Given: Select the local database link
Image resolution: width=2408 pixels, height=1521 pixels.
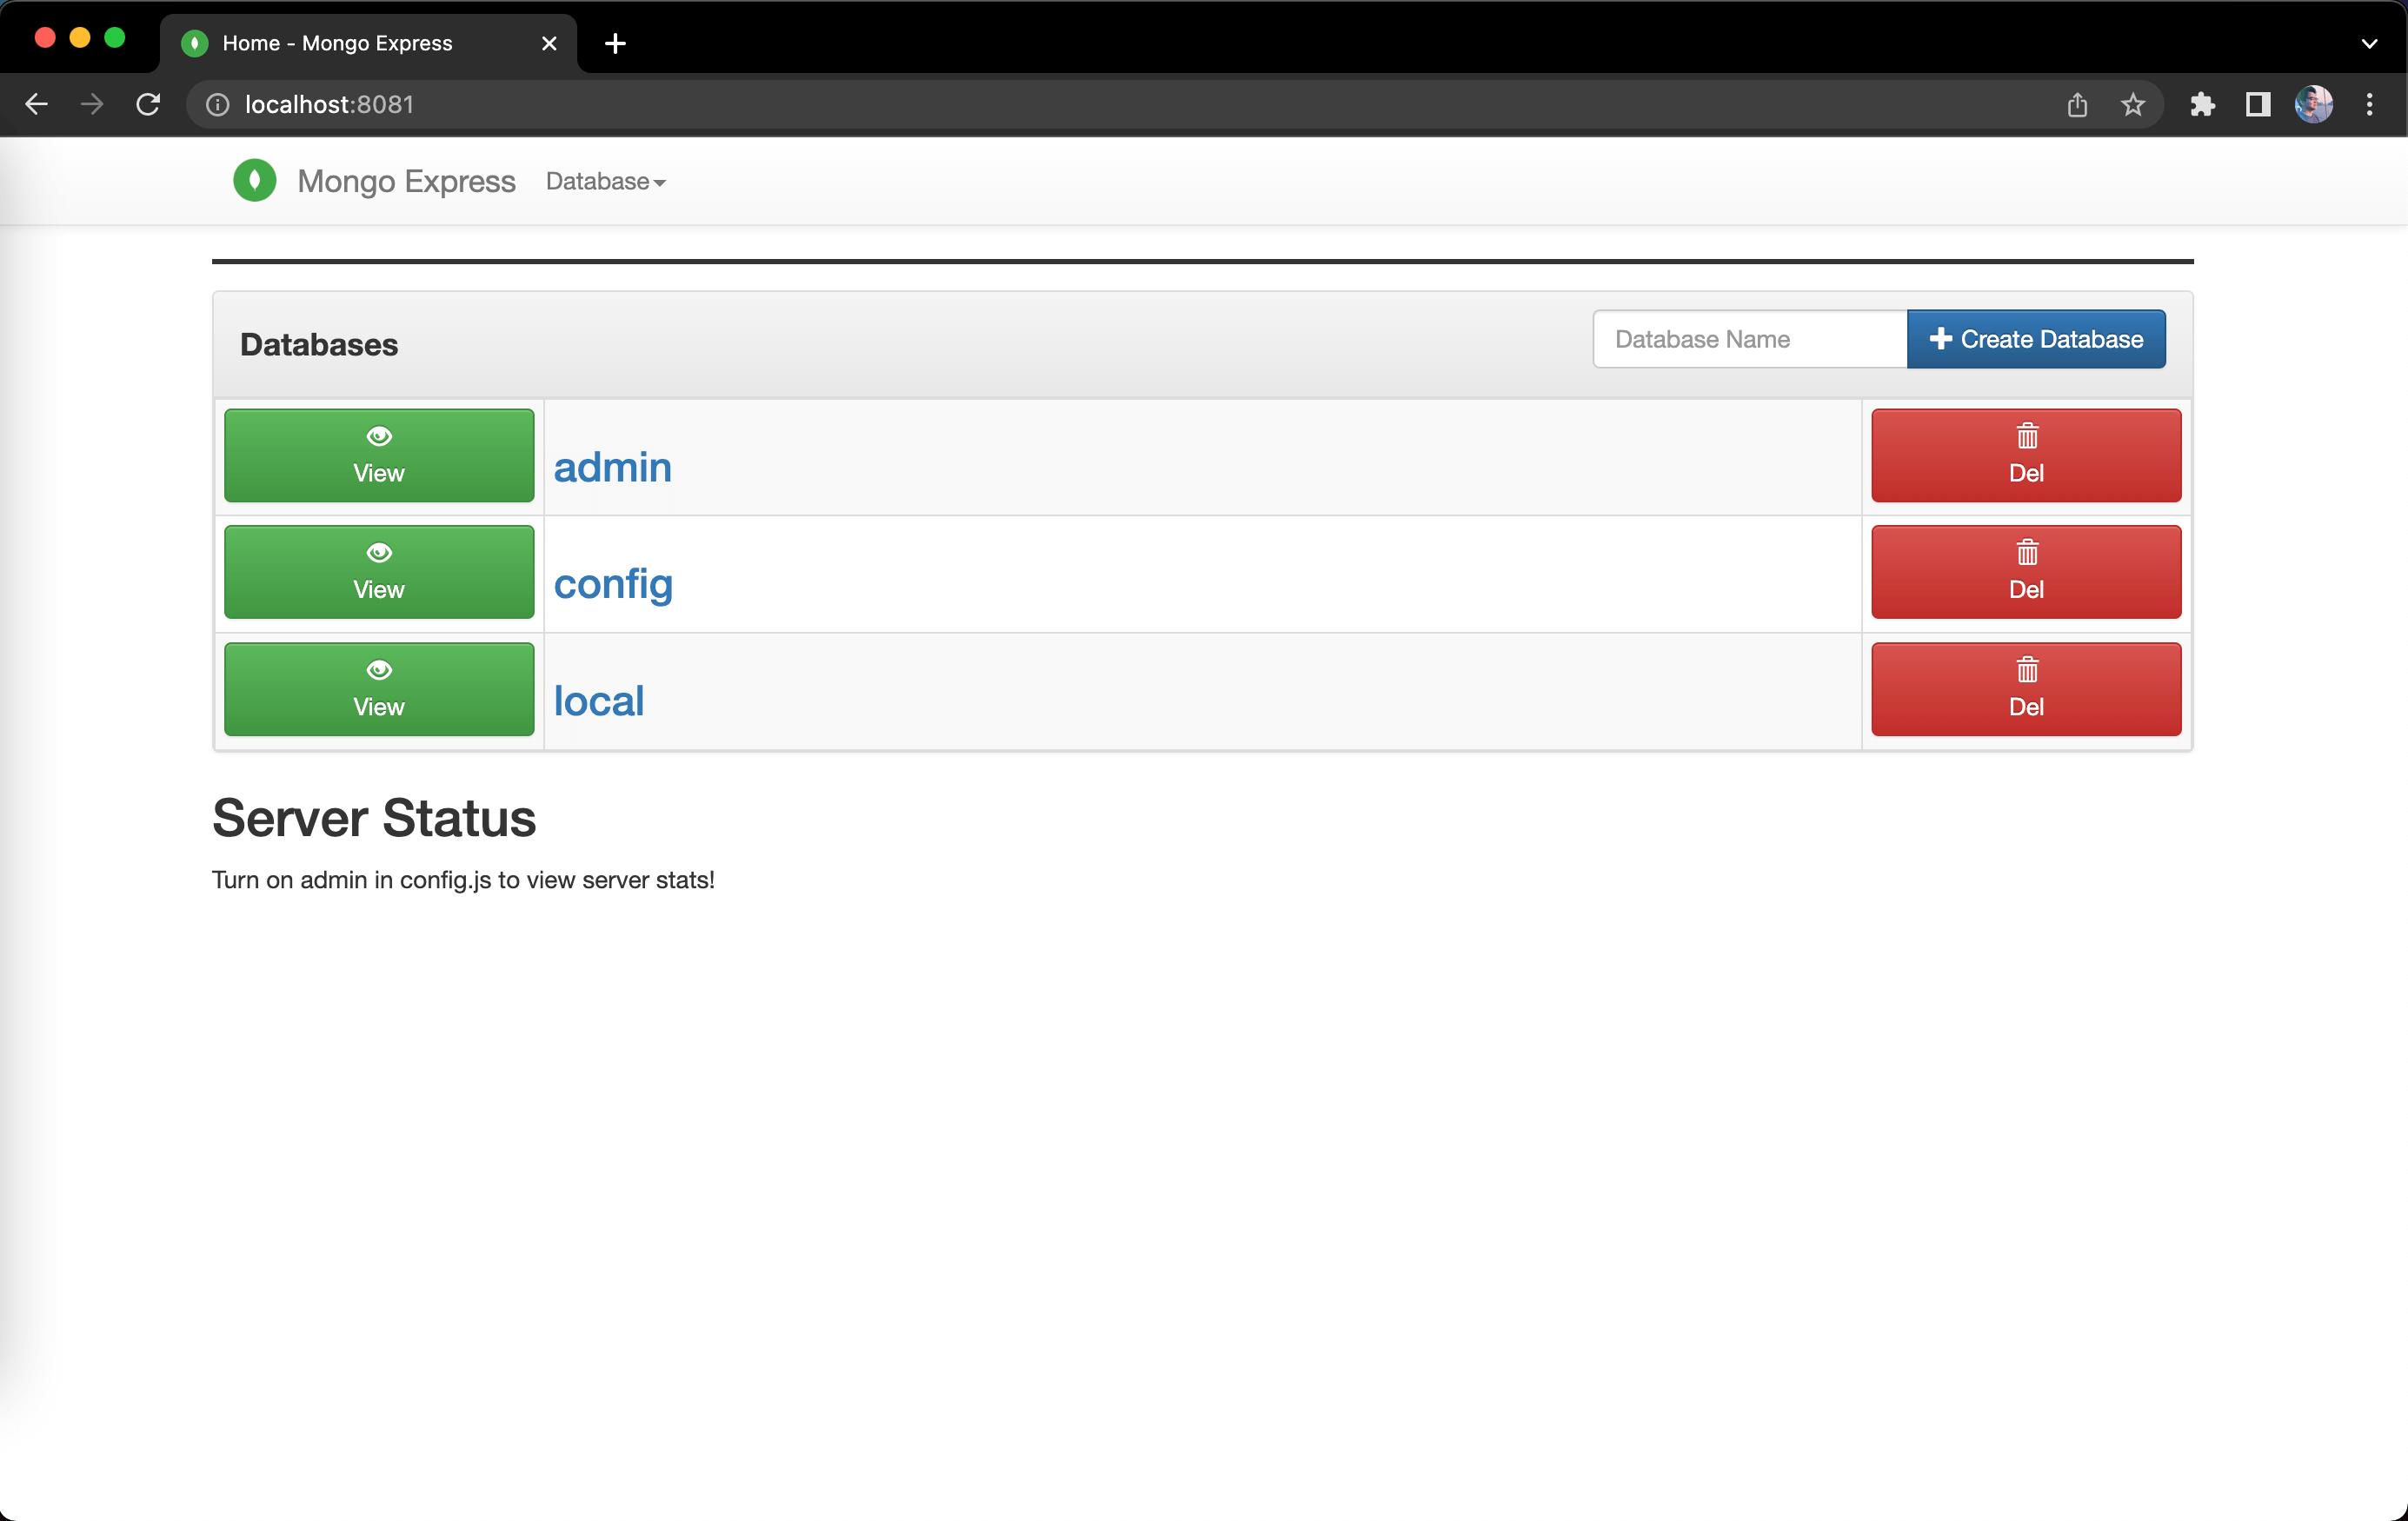Looking at the screenshot, I should [597, 697].
